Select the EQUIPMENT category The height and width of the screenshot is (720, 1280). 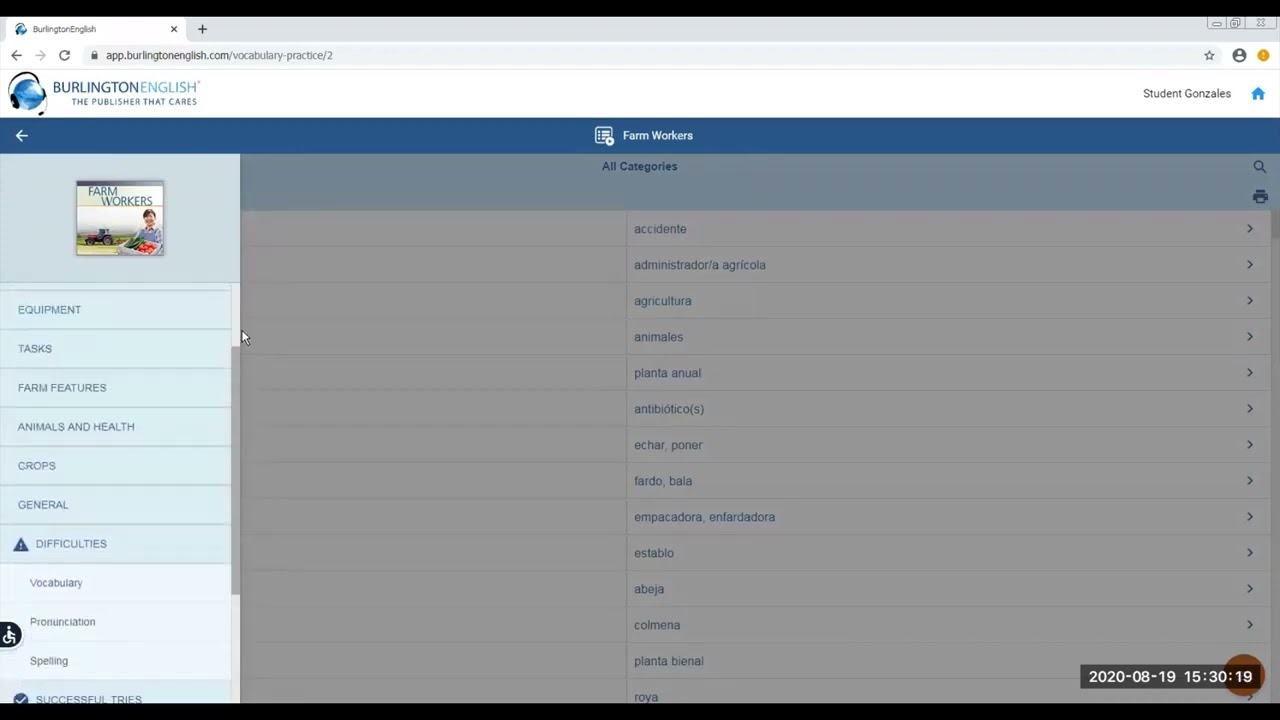(115, 310)
